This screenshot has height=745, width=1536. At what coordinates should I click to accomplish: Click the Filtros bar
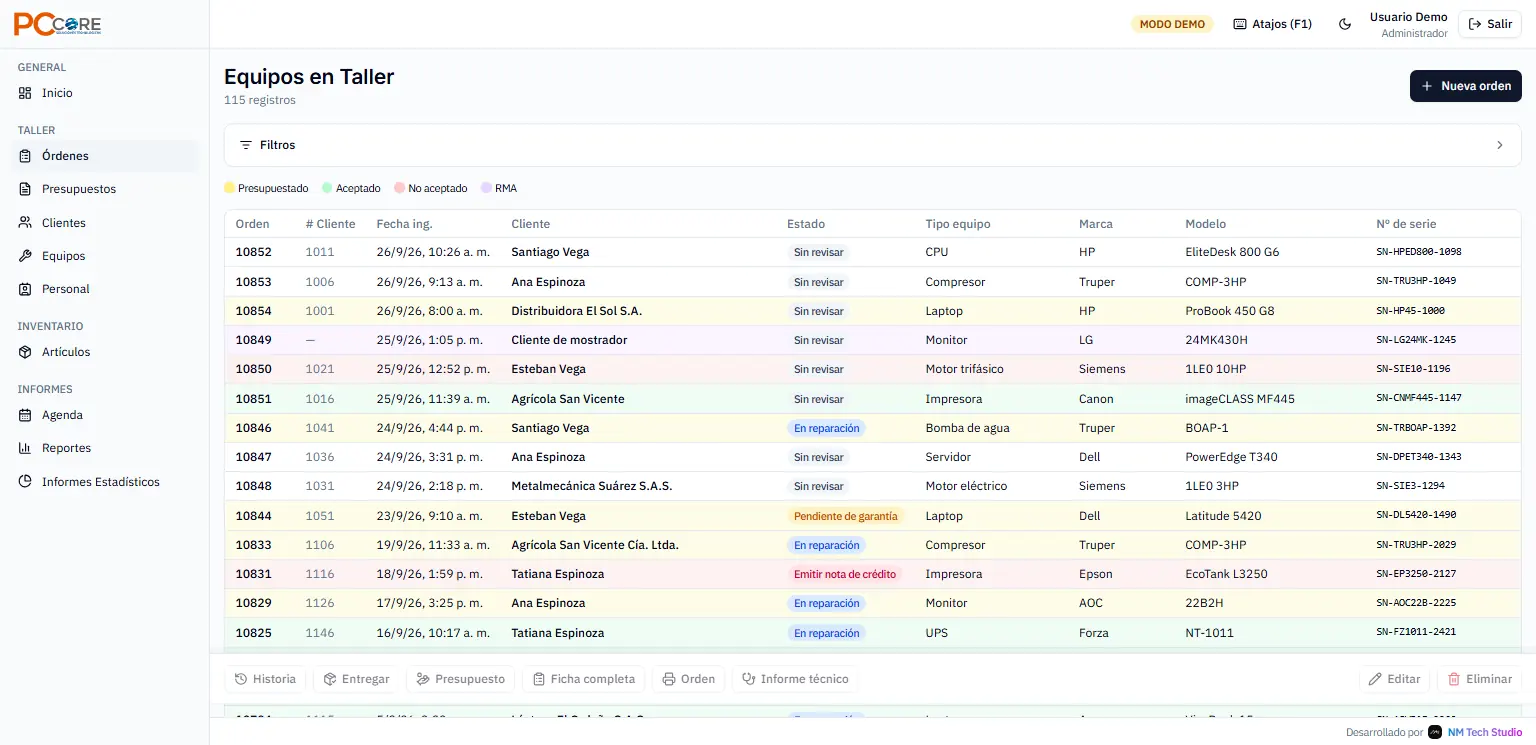point(872,145)
